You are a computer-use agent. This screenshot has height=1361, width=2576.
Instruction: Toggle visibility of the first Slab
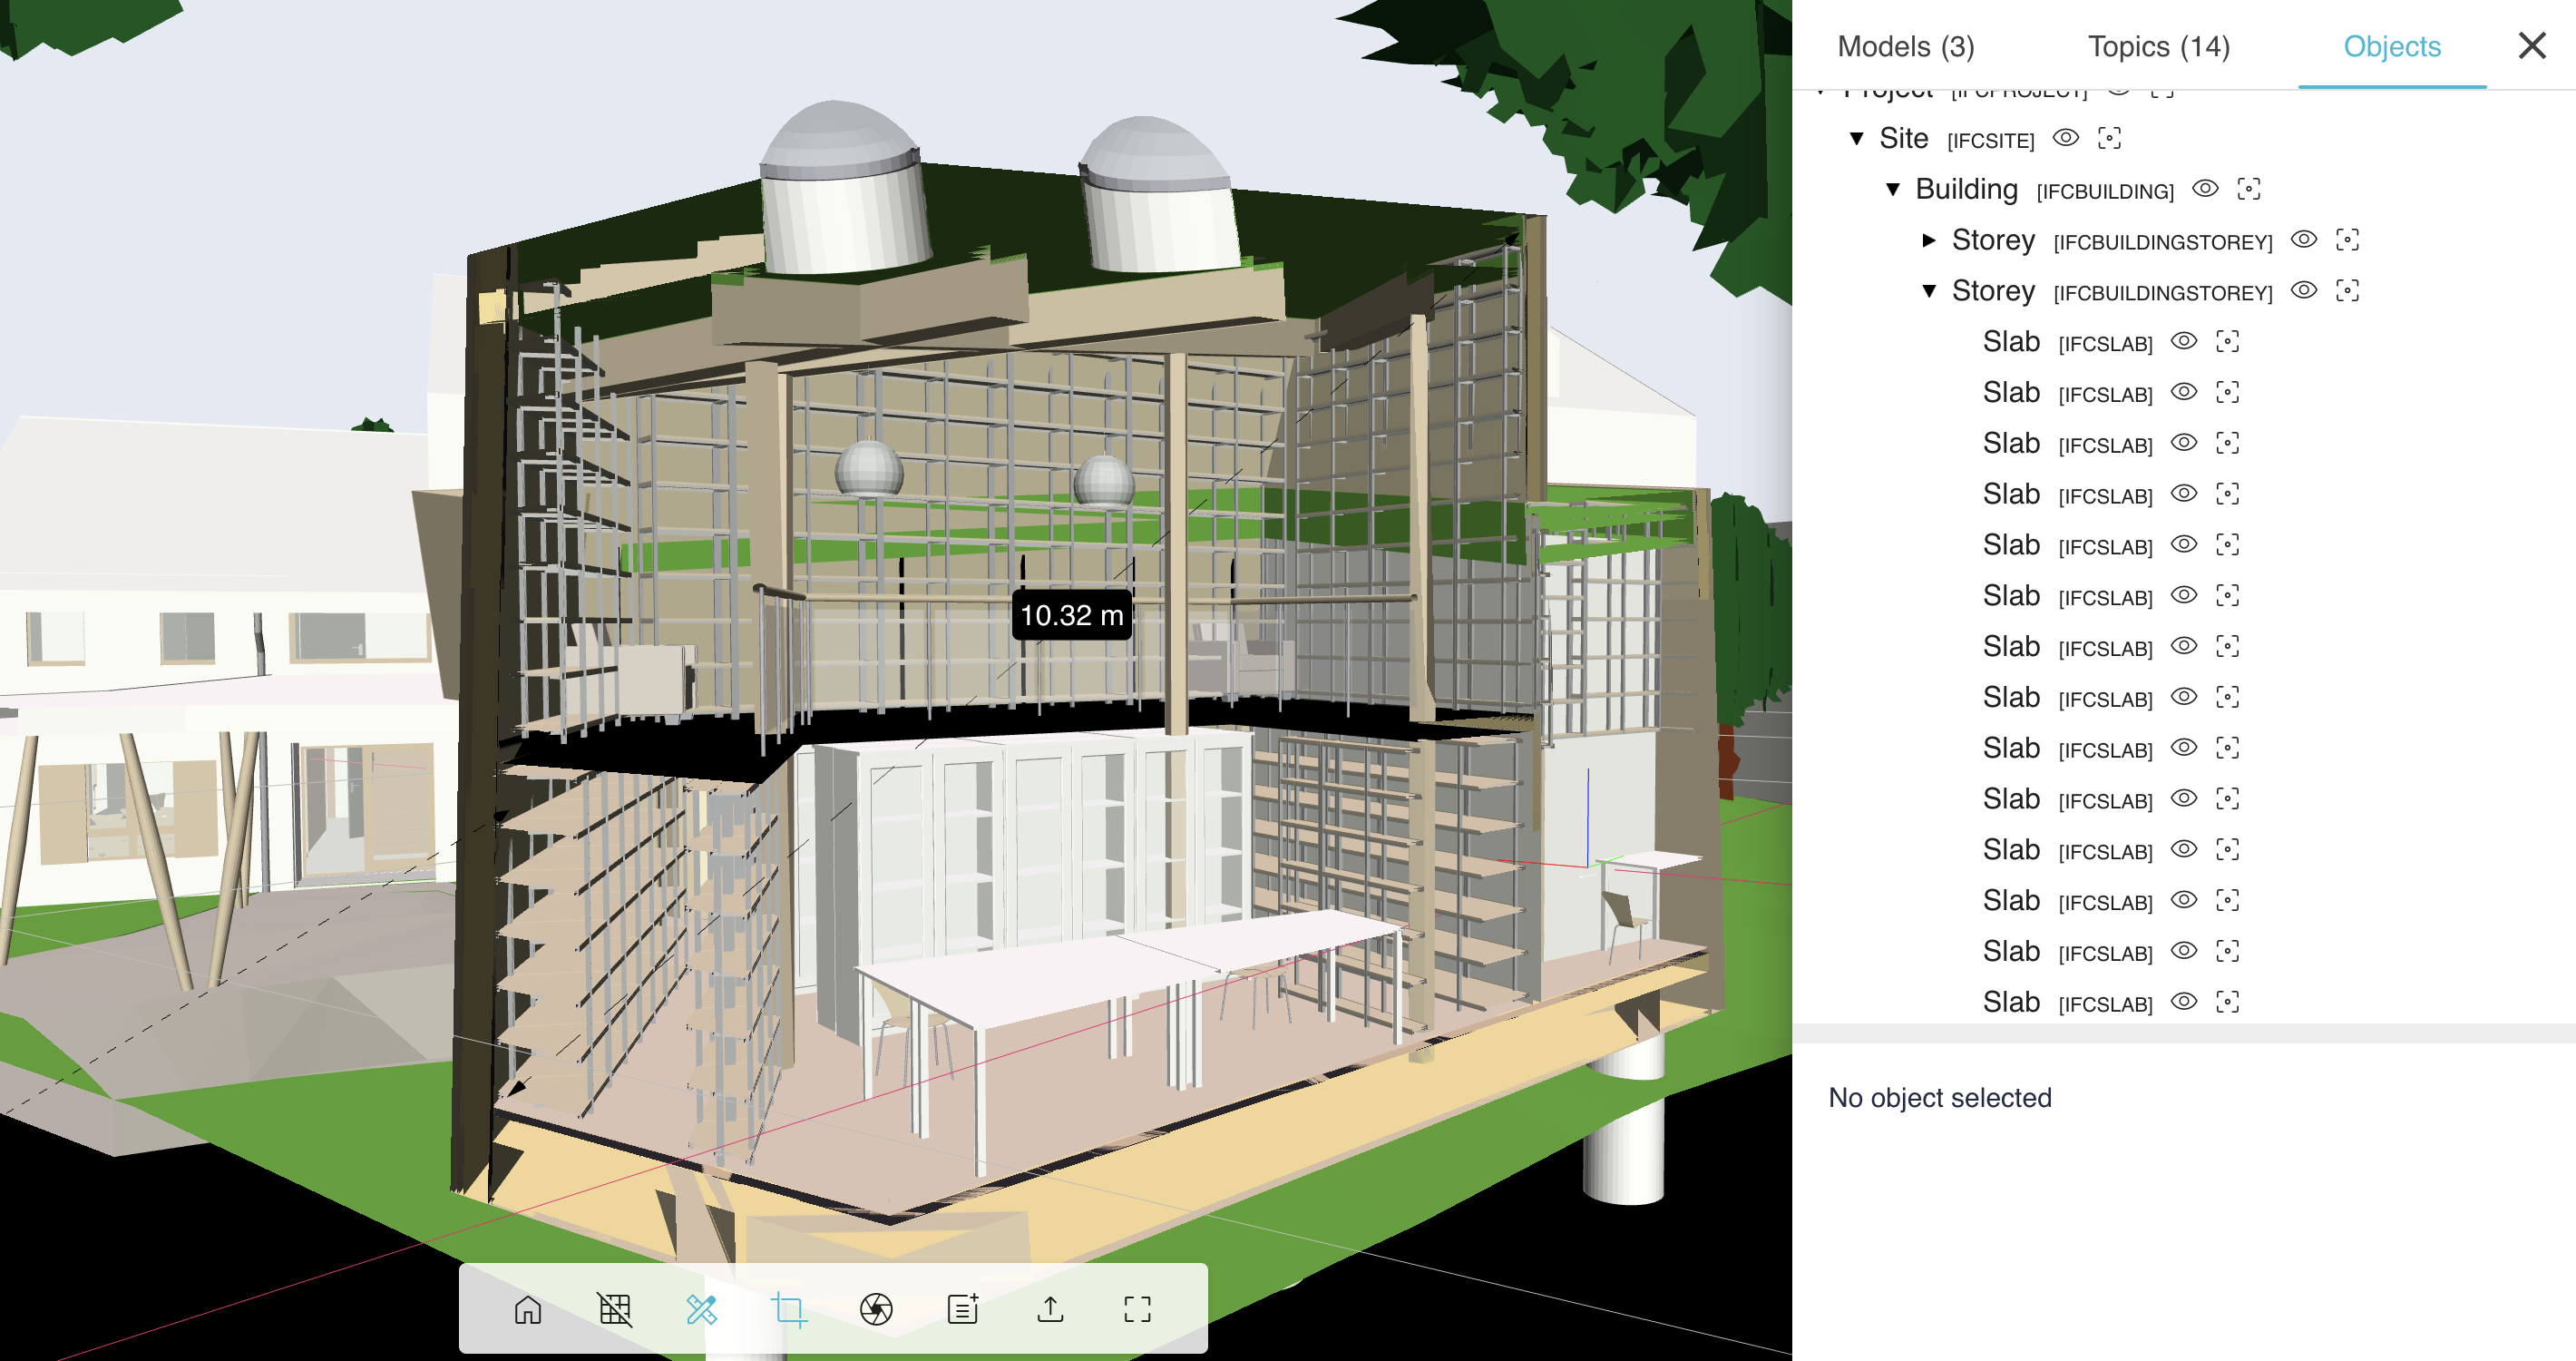point(2184,342)
